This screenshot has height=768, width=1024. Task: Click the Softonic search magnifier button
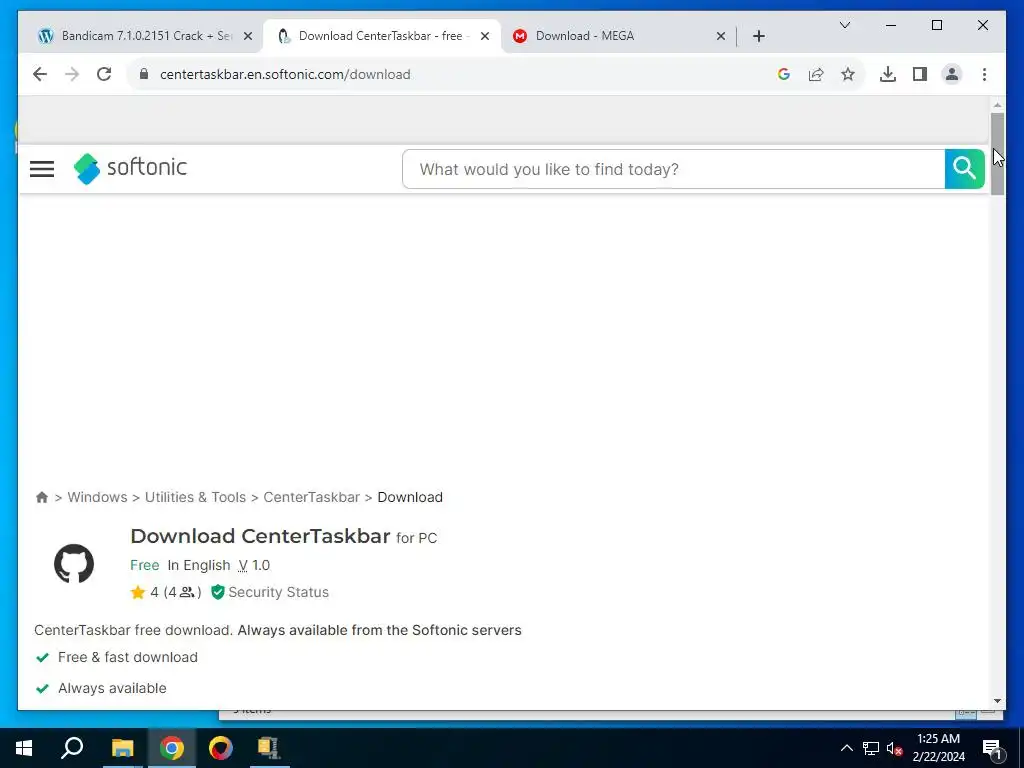tap(965, 169)
